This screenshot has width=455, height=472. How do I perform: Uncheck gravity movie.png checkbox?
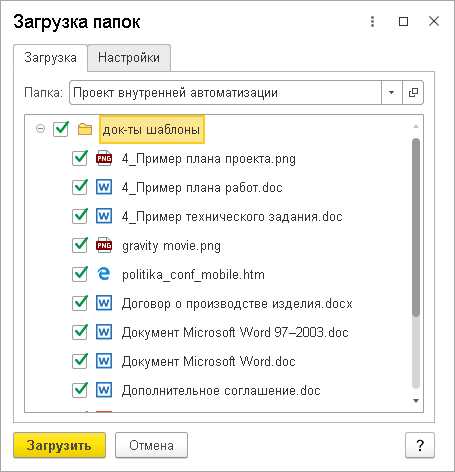(x=80, y=246)
